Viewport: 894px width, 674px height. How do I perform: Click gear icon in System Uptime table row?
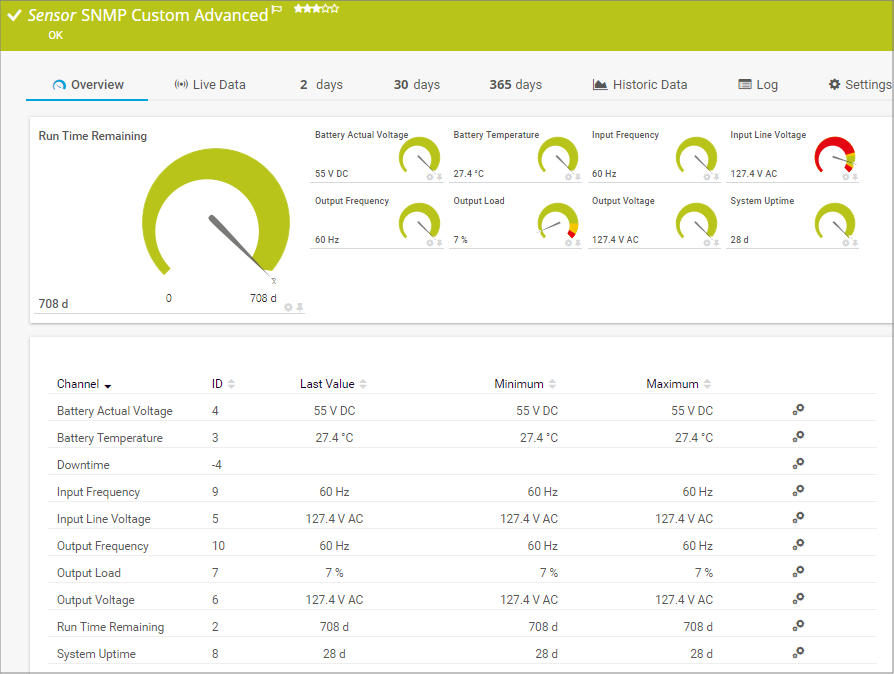coord(798,653)
